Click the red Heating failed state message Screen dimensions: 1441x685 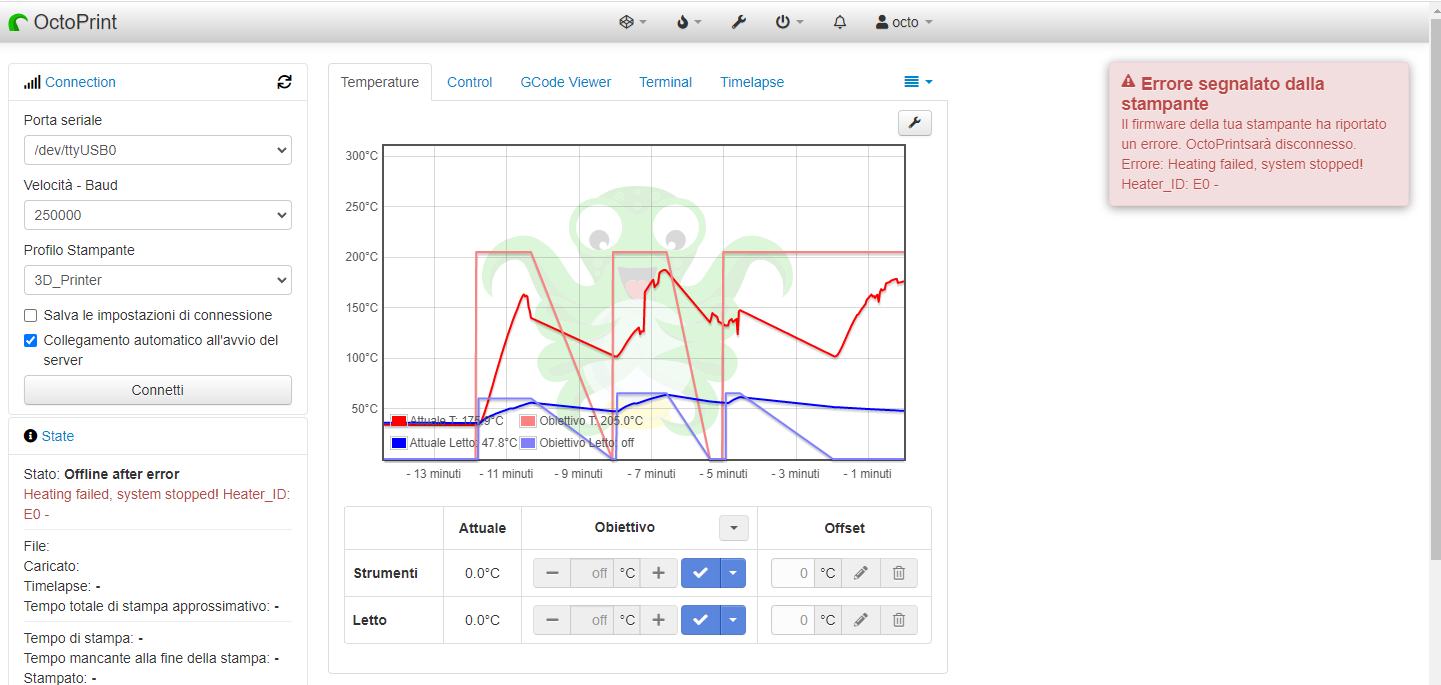pyautogui.click(x=157, y=504)
